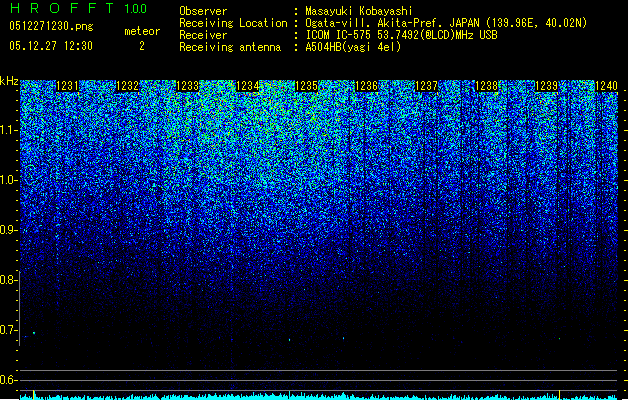Click the 0.8 kHz axis label
629x400 pixels.
point(8,280)
